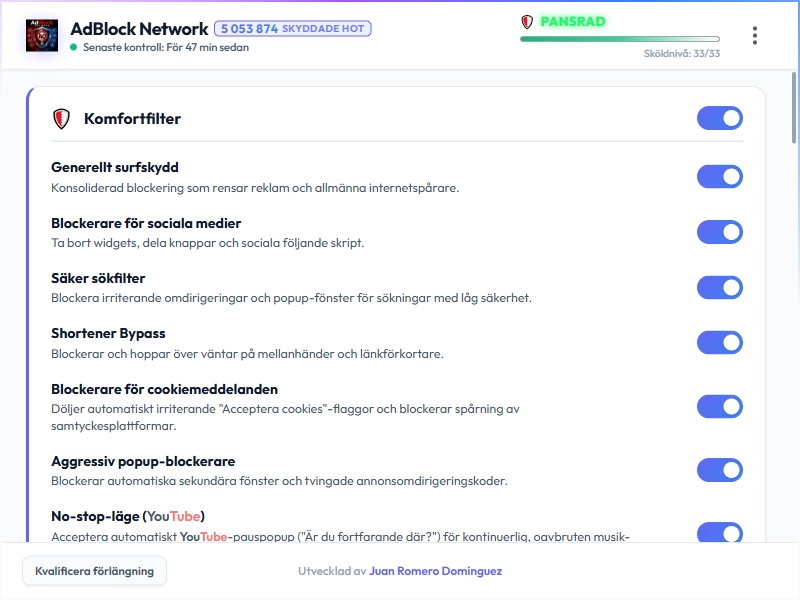The width and height of the screenshot is (800, 600).
Task: Disable Aggressiv popup-blockerare switch
Action: click(x=719, y=470)
